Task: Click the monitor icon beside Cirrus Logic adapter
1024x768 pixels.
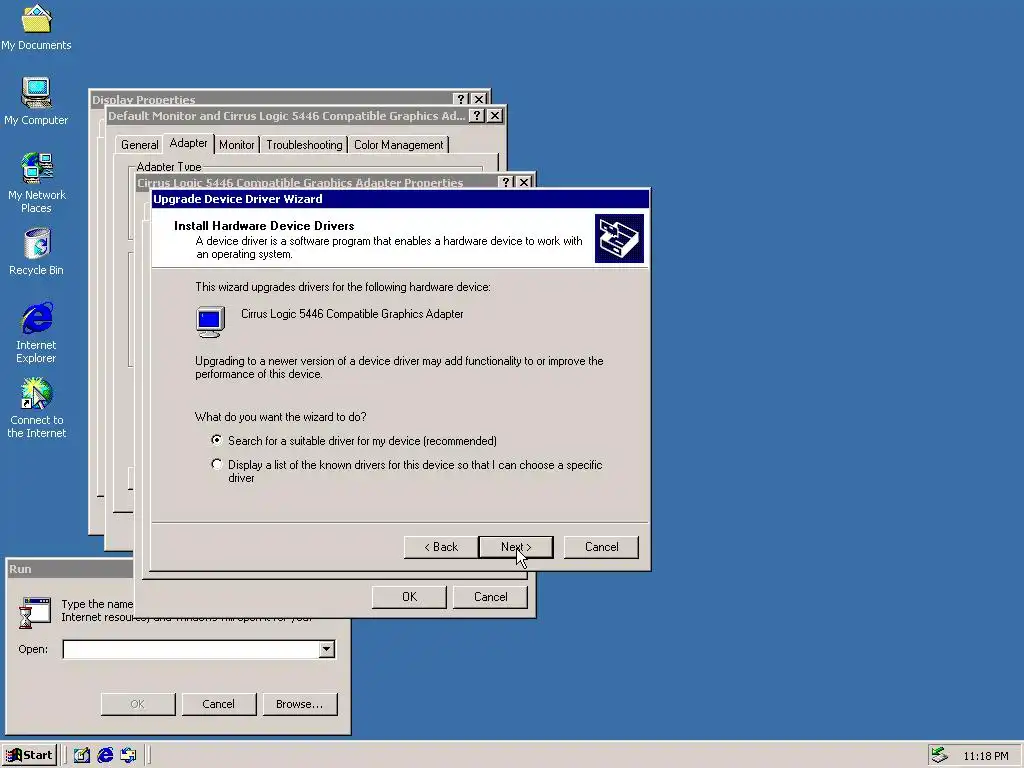Action: pos(210,321)
